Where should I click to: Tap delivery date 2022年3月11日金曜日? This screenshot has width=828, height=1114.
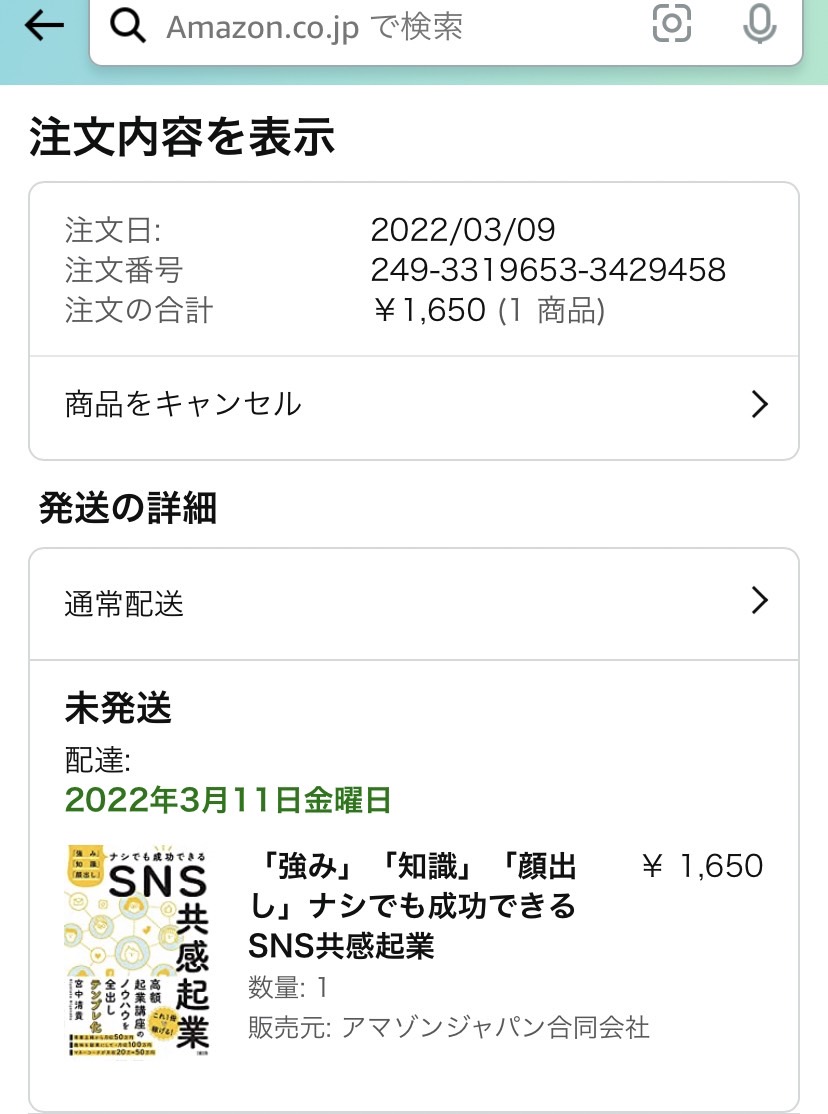pos(228,800)
